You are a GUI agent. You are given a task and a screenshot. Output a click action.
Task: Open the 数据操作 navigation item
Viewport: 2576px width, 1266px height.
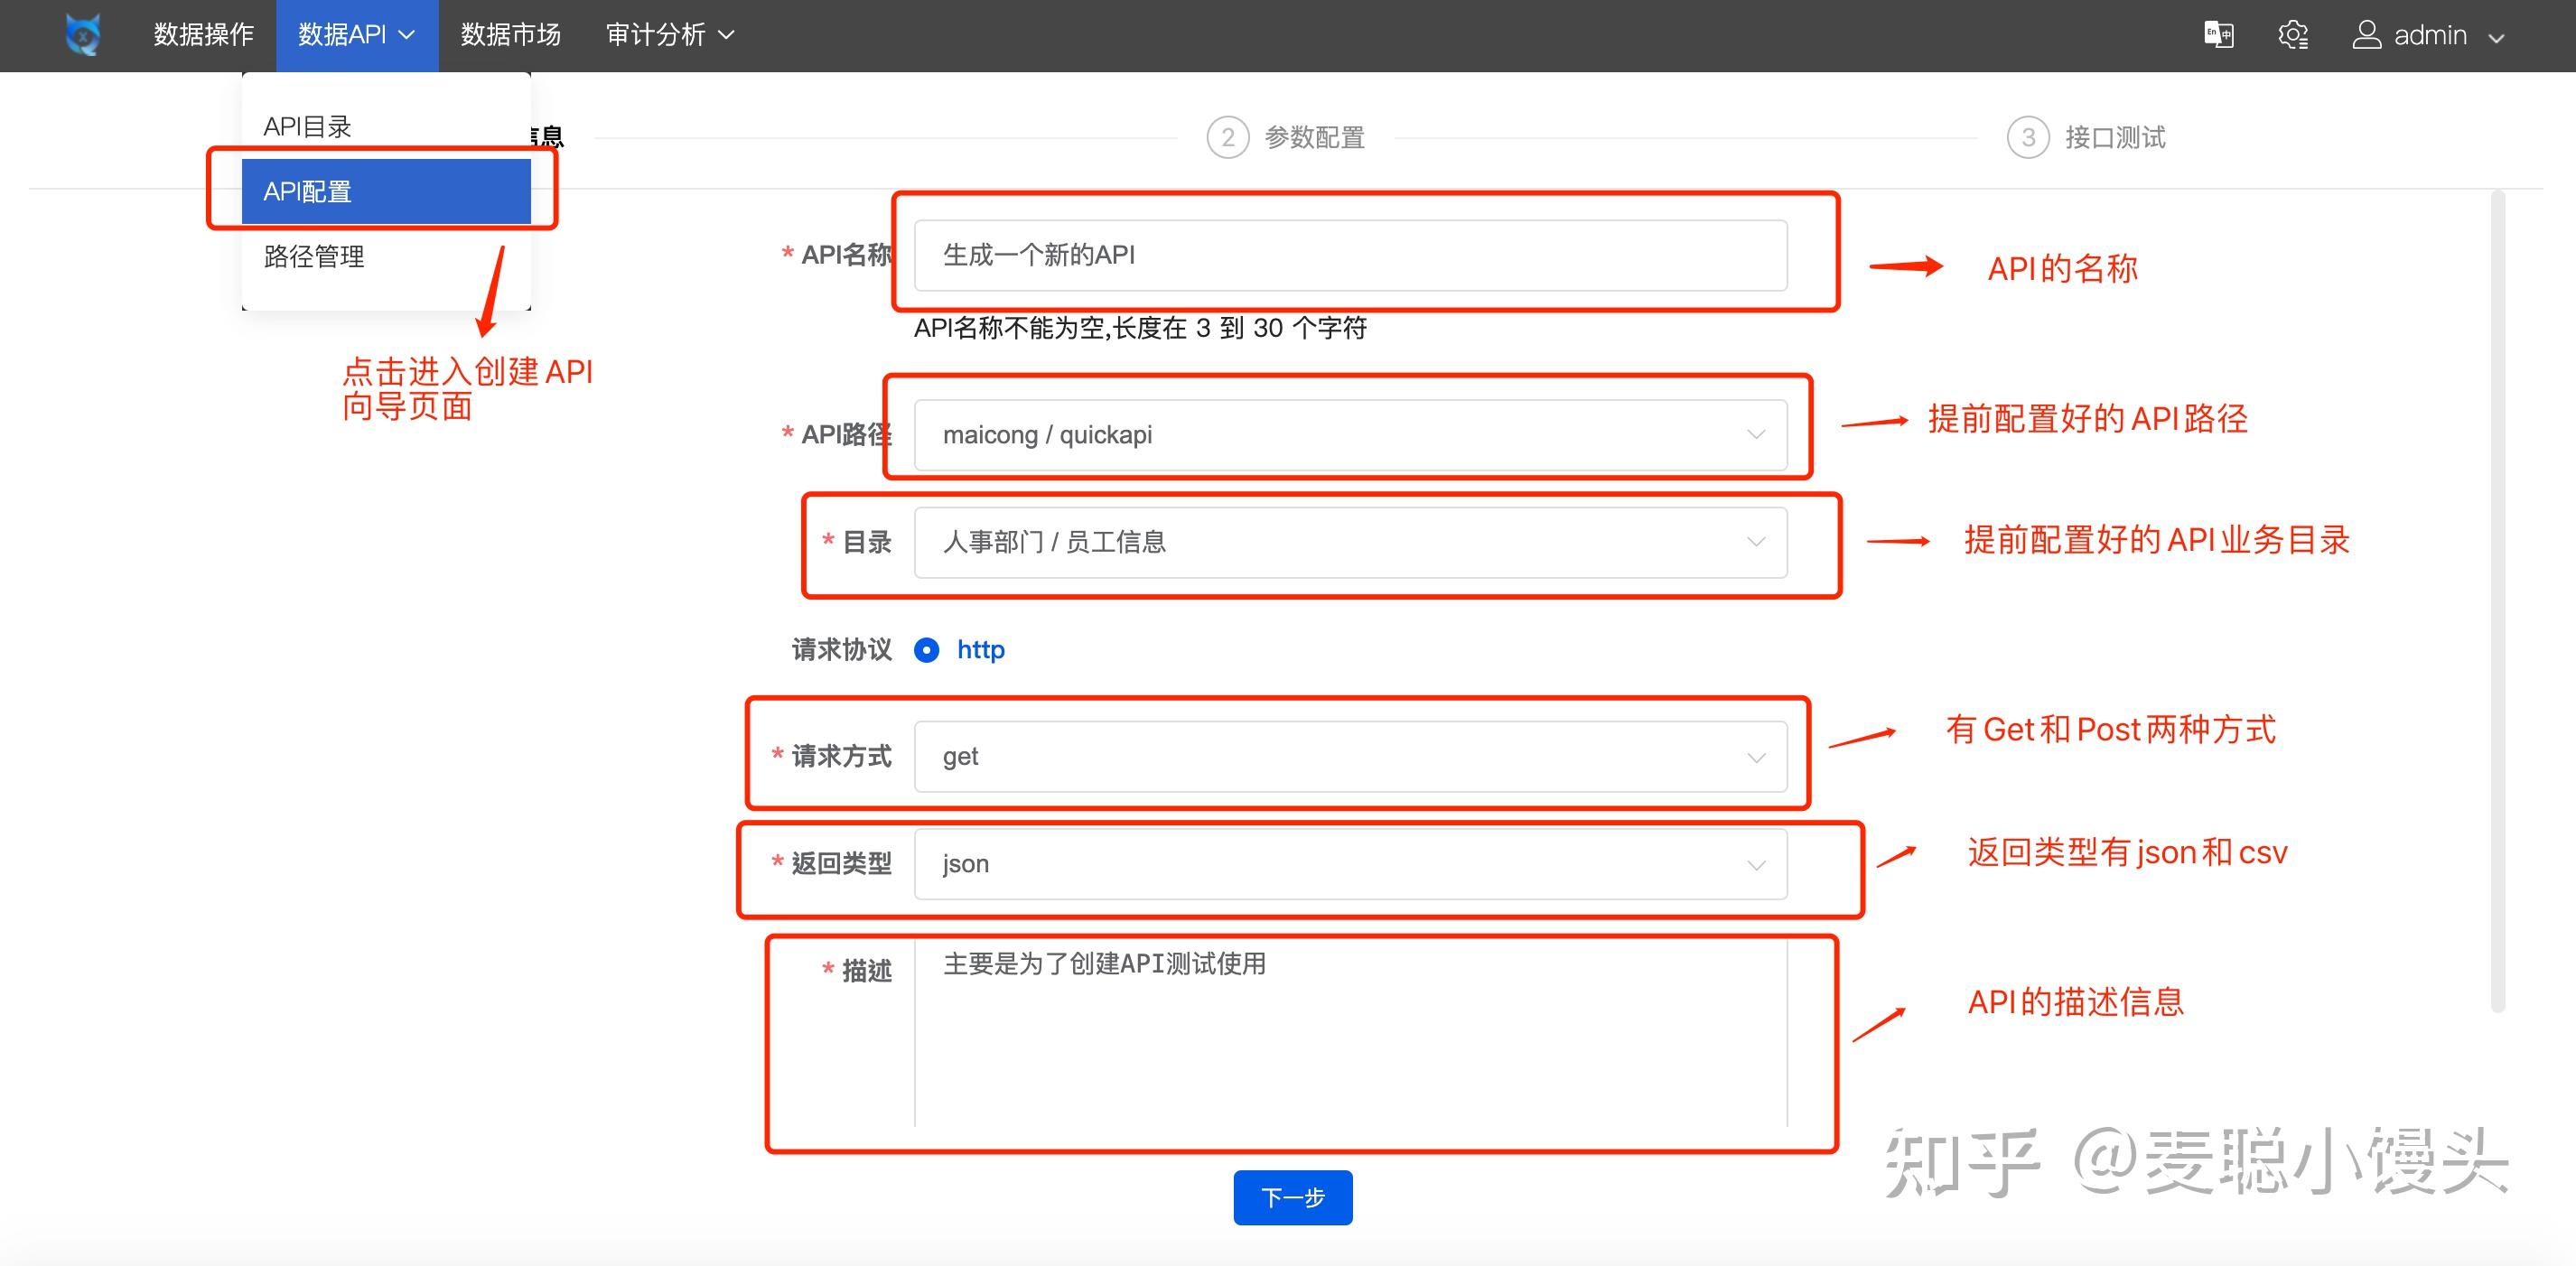[201, 33]
